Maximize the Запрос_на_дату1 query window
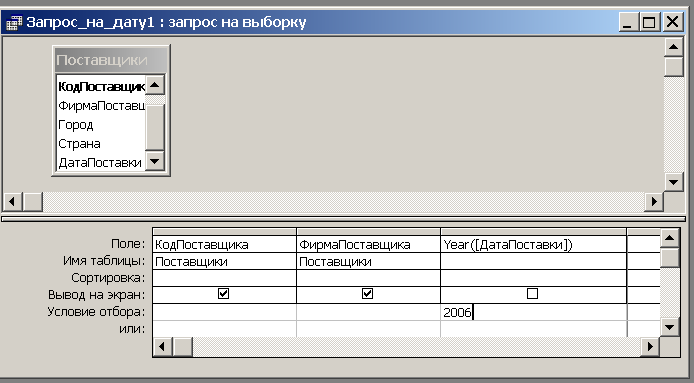 pos(649,22)
